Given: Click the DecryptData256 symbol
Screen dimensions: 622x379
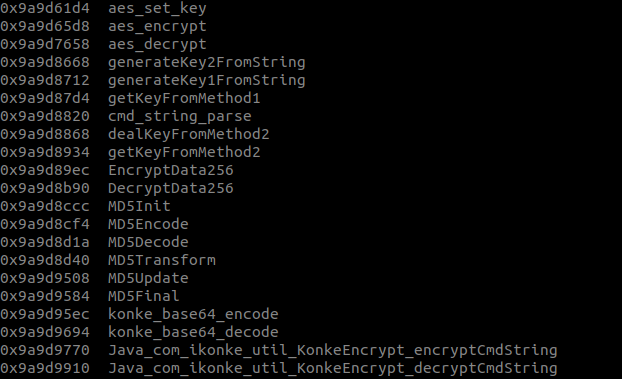Looking at the screenshot, I should (171, 189).
